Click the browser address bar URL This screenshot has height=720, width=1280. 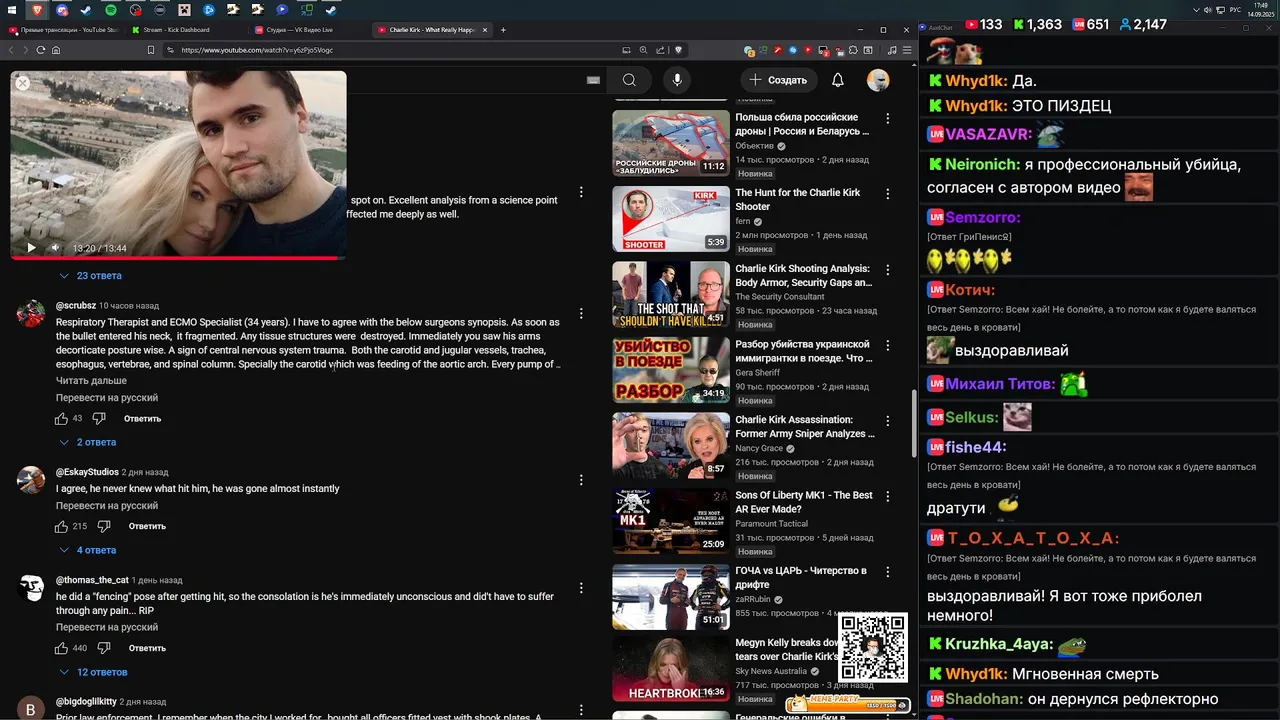pos(257,50)
